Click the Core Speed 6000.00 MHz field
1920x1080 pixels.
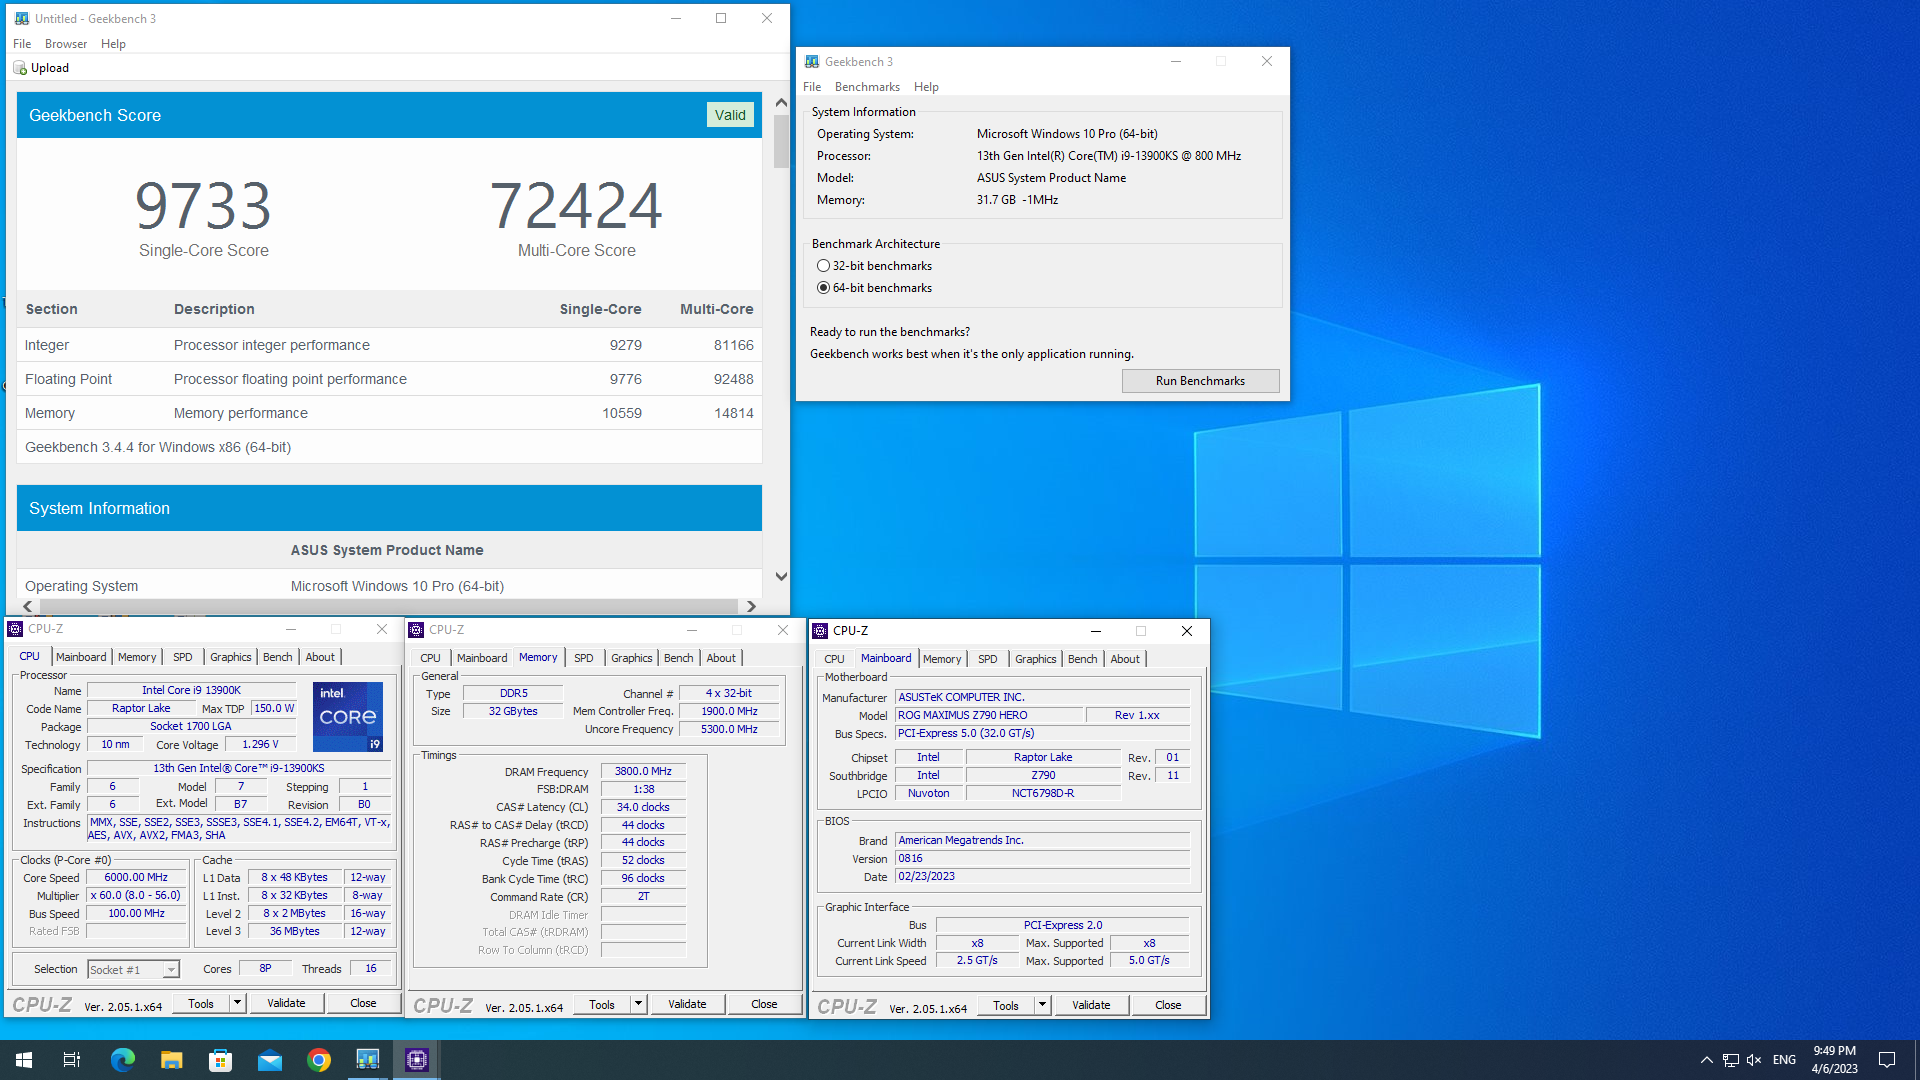coord(136,877)
